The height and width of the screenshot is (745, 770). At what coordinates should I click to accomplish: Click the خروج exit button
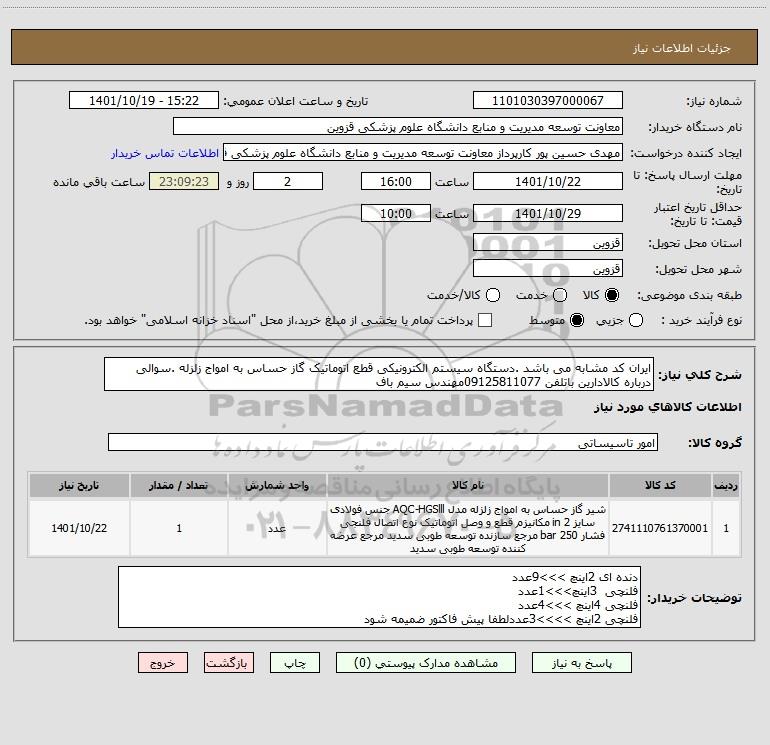163,663
